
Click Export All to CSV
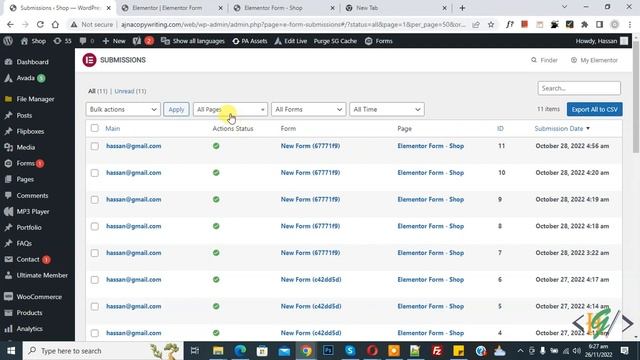(594, 109)
